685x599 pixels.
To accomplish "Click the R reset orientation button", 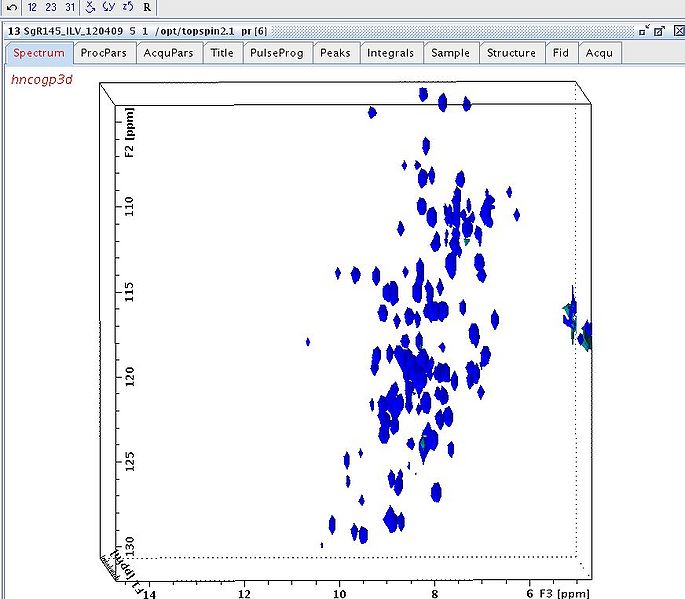I will (147, 7).
